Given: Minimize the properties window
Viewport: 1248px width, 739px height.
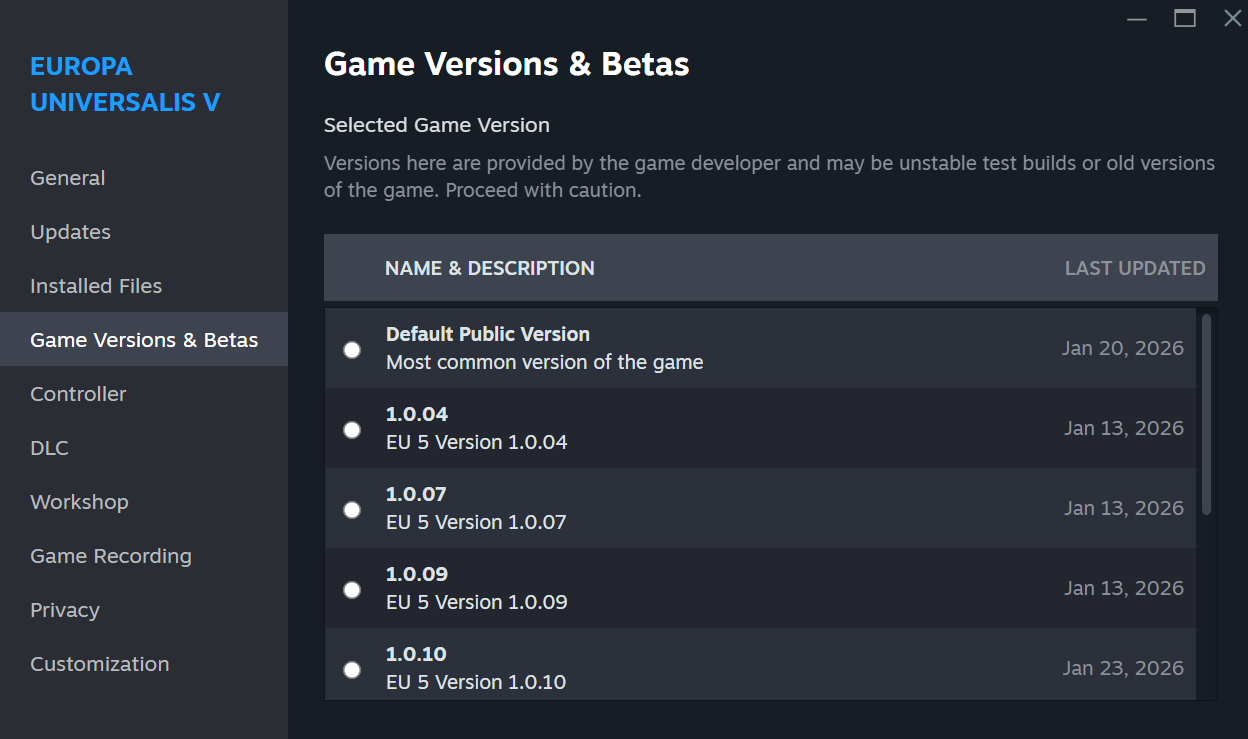Looking at the screenshot, I should 1136,18.
